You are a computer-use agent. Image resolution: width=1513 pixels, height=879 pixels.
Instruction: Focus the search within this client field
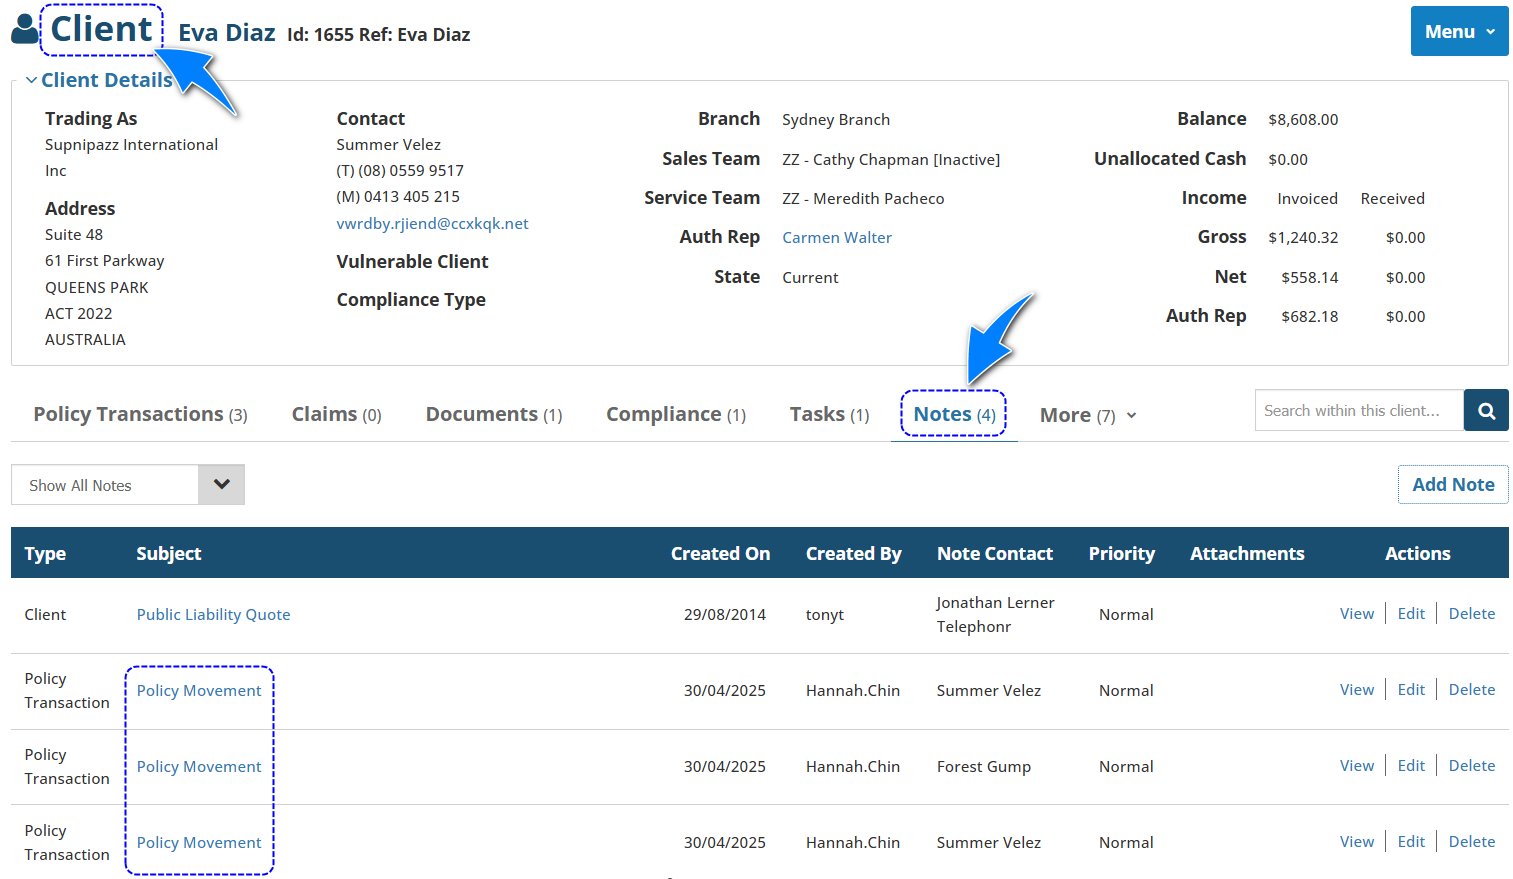(x=1358, y=411)
